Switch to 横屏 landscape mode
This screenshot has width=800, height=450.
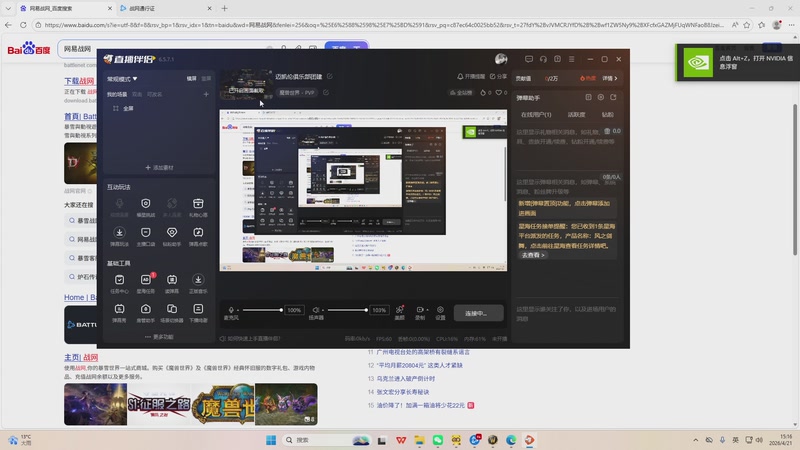pos(191,79)
